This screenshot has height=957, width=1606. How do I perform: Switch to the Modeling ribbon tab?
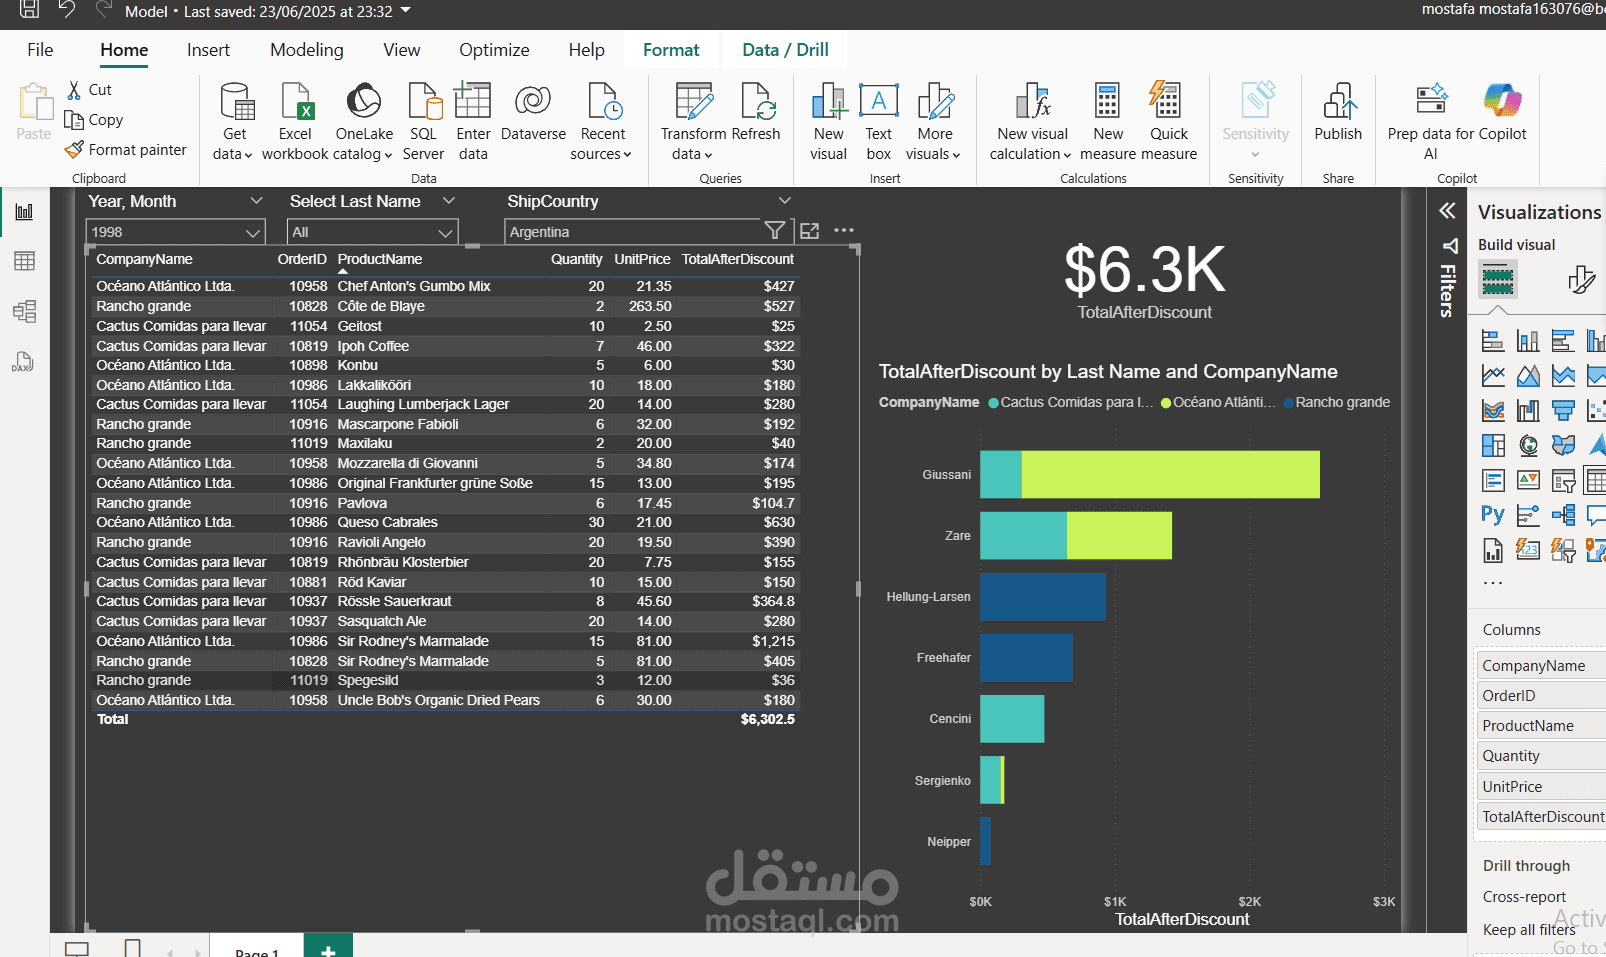(306, 50)
